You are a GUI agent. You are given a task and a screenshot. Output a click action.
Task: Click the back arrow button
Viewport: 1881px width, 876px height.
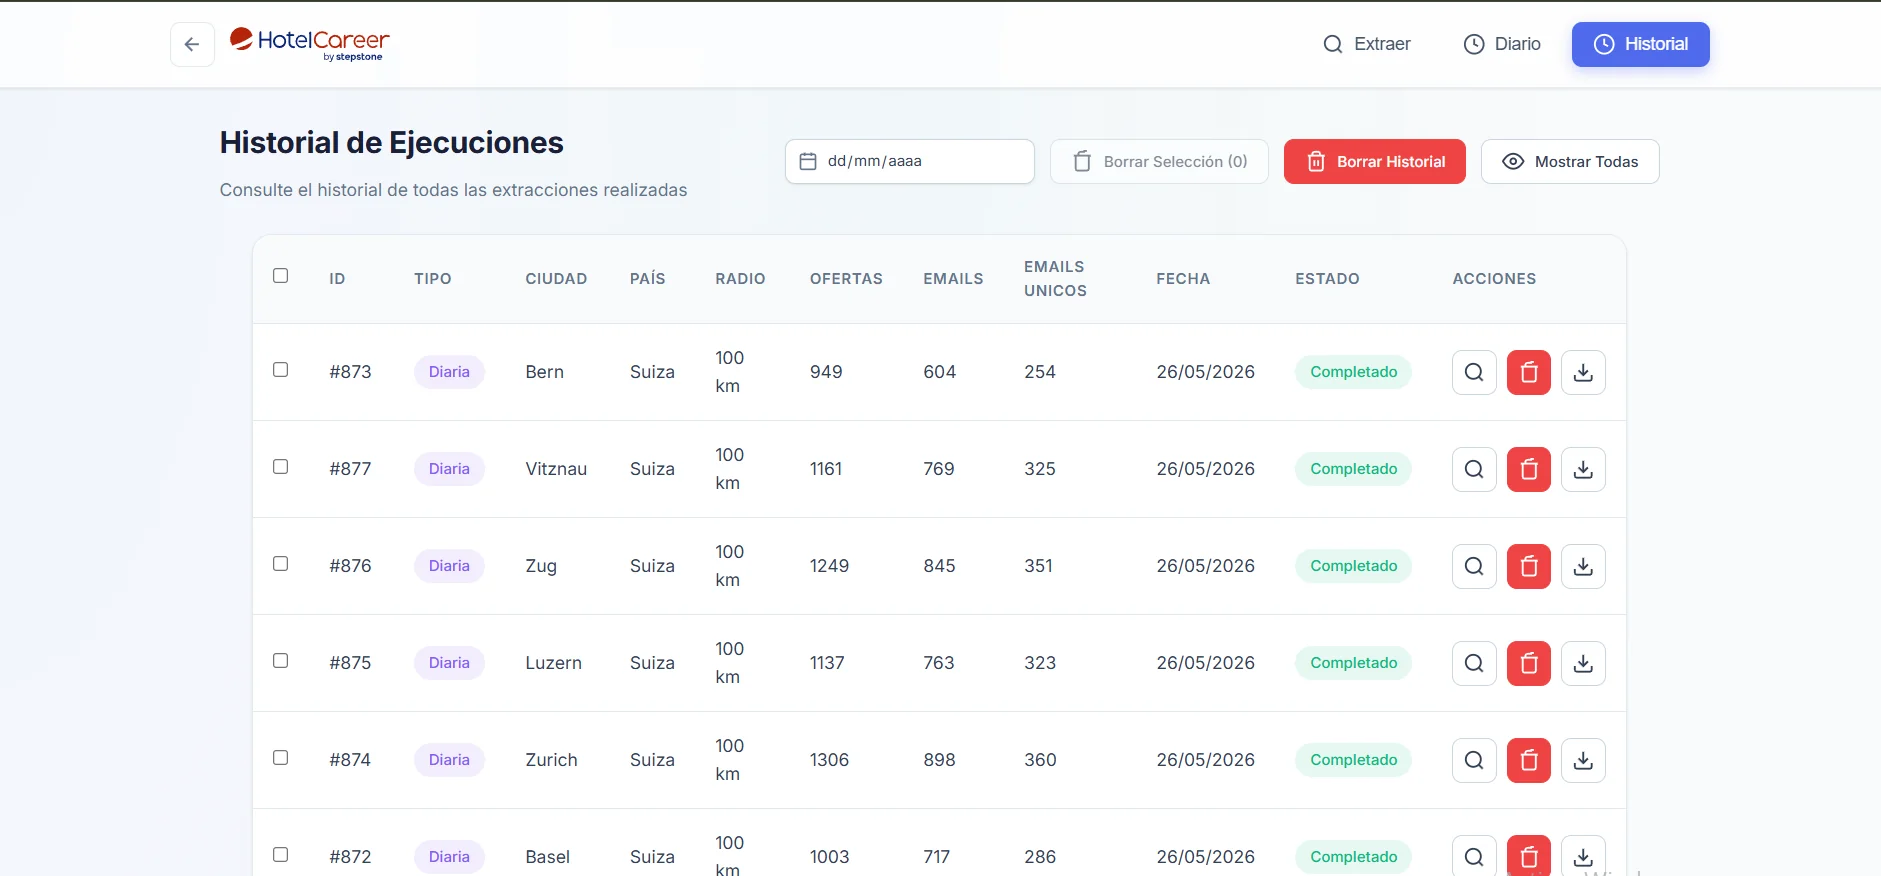point(192,44)
